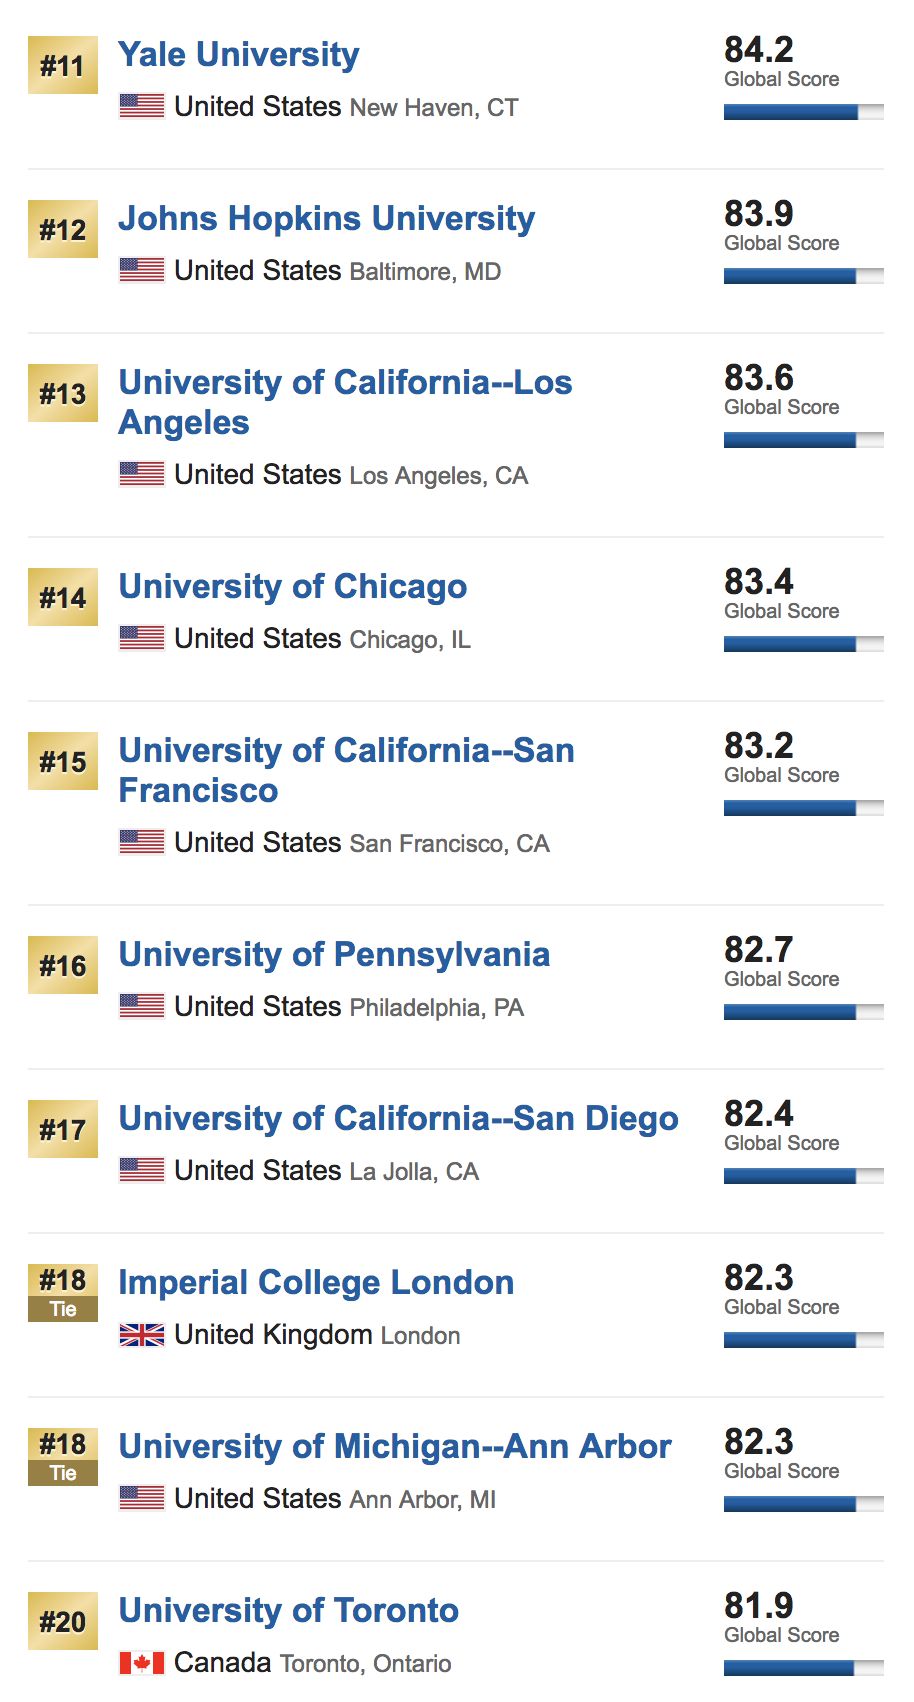Open the Yale University link
Screen dimensions: 914x1702
[x=238, y=55]
